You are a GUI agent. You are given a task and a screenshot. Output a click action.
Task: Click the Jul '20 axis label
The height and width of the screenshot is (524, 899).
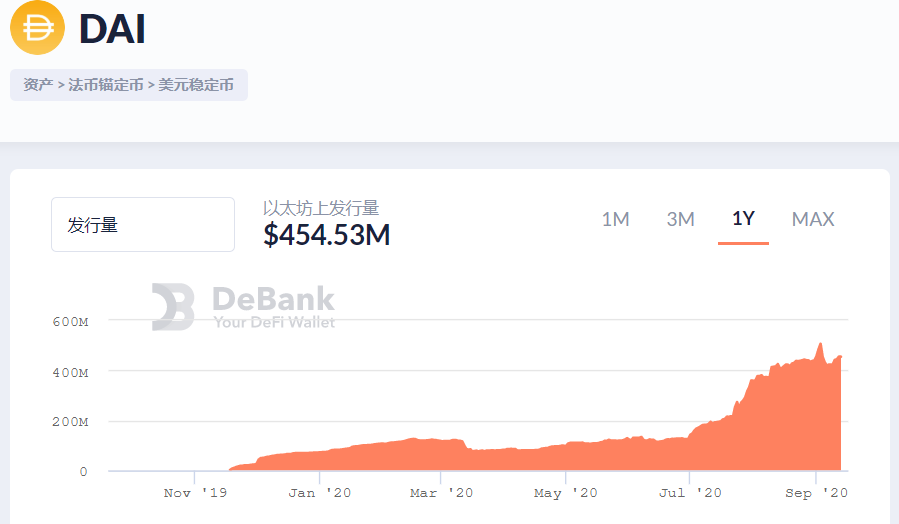click(x=690, y=493)
